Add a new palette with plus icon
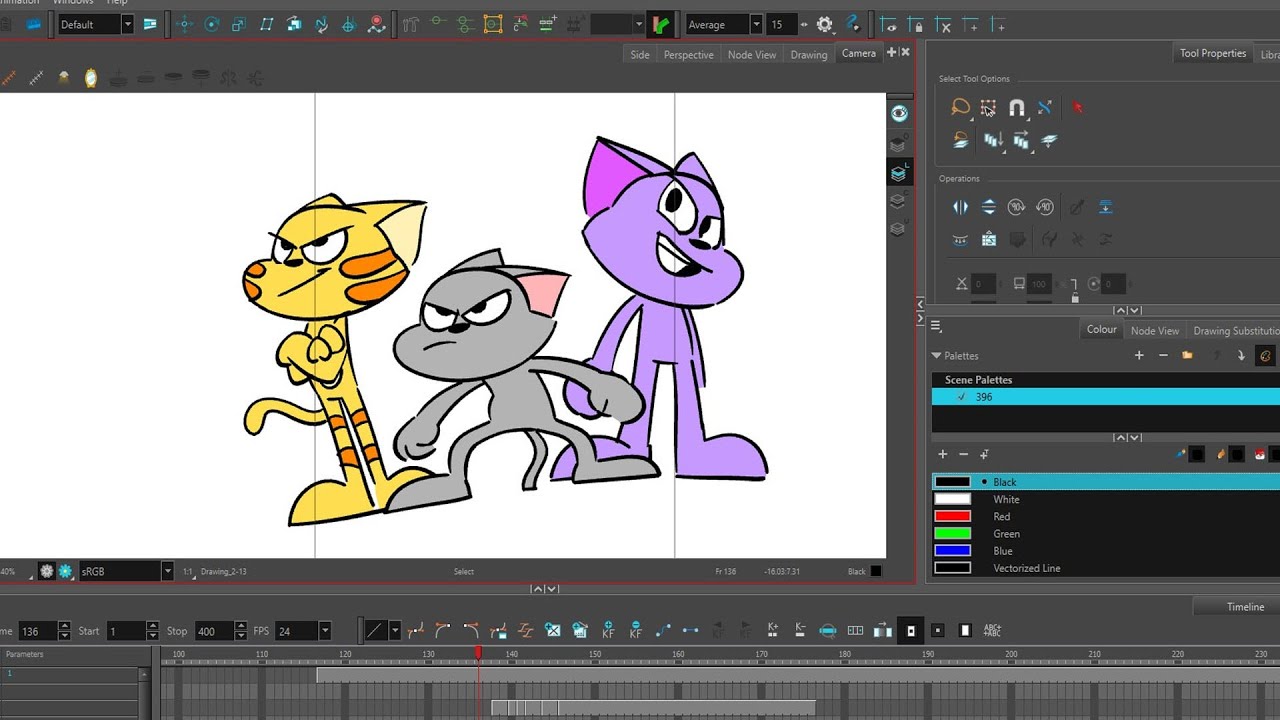Screen dimensions: 1280x720 pyautogui.click(x=1139, y=355)
